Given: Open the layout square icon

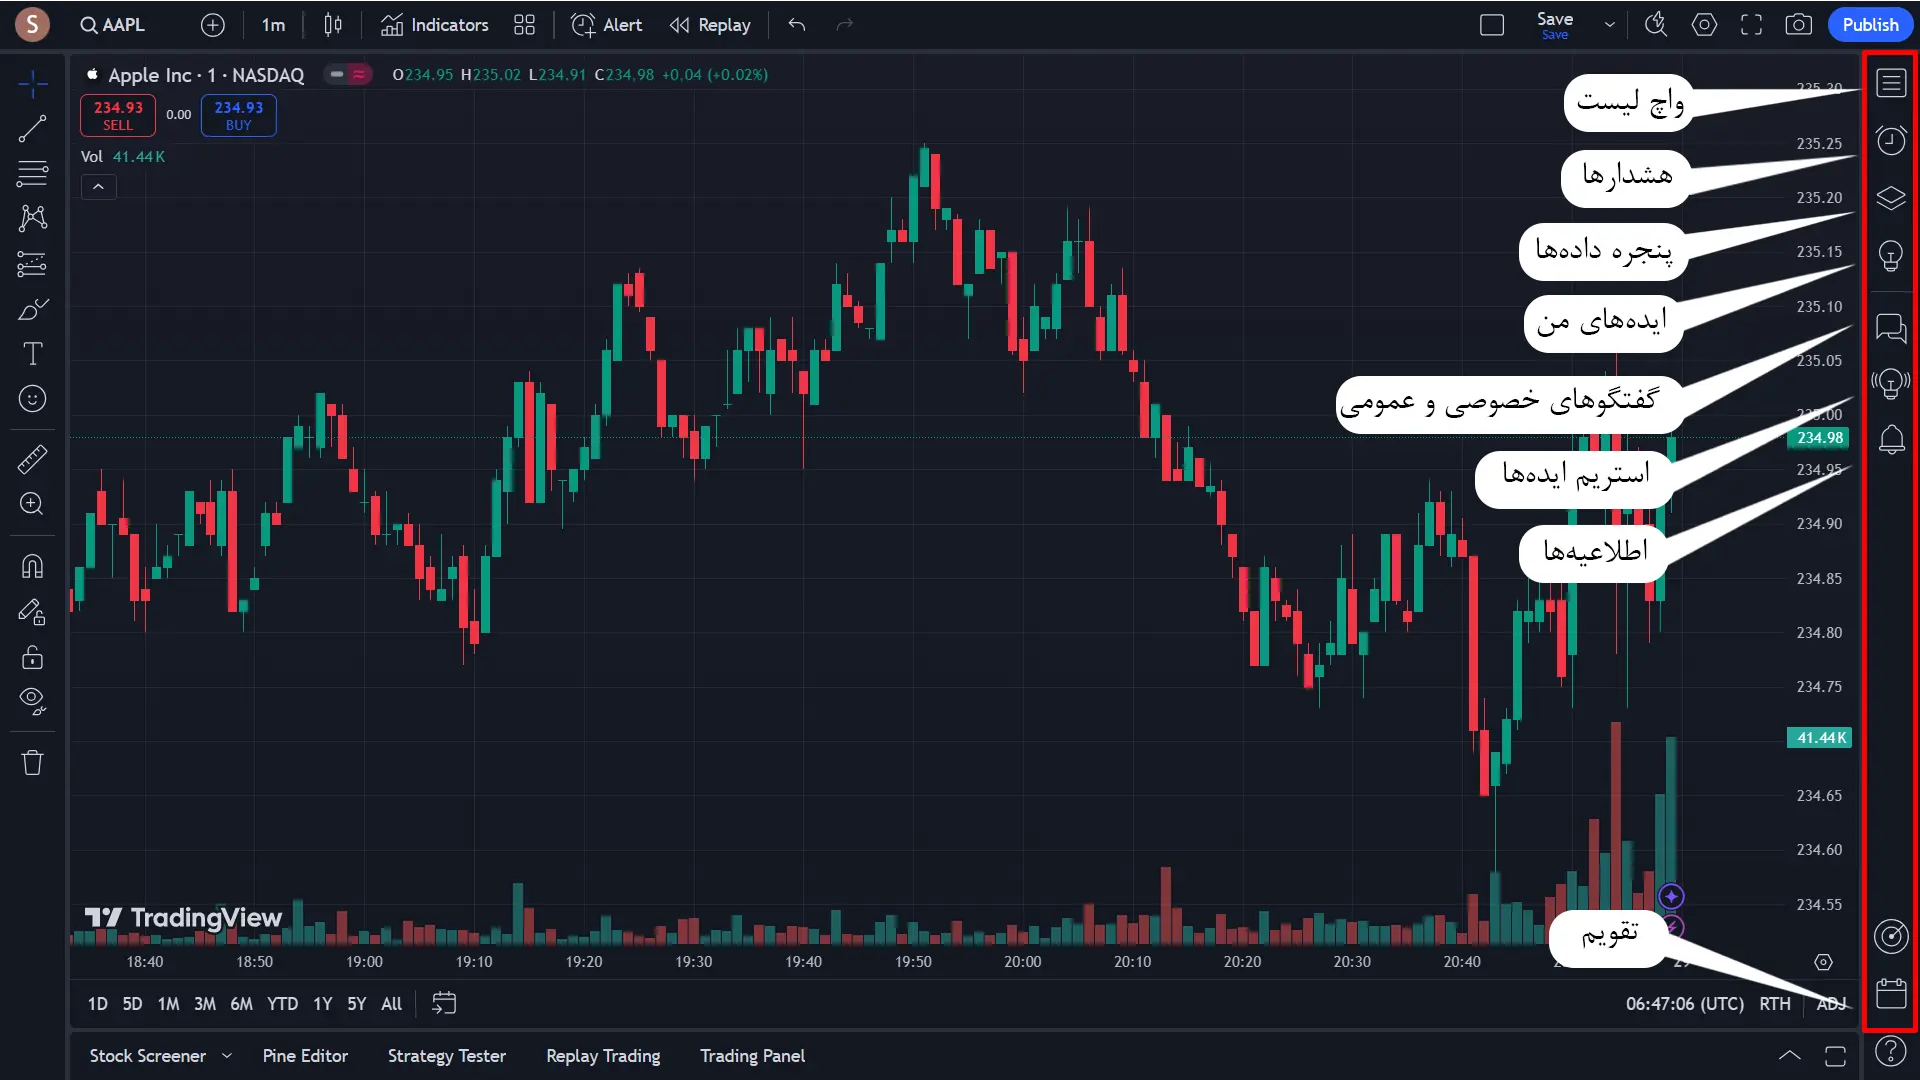Looking at the screenshot, I should click(x=1492, y=25).
